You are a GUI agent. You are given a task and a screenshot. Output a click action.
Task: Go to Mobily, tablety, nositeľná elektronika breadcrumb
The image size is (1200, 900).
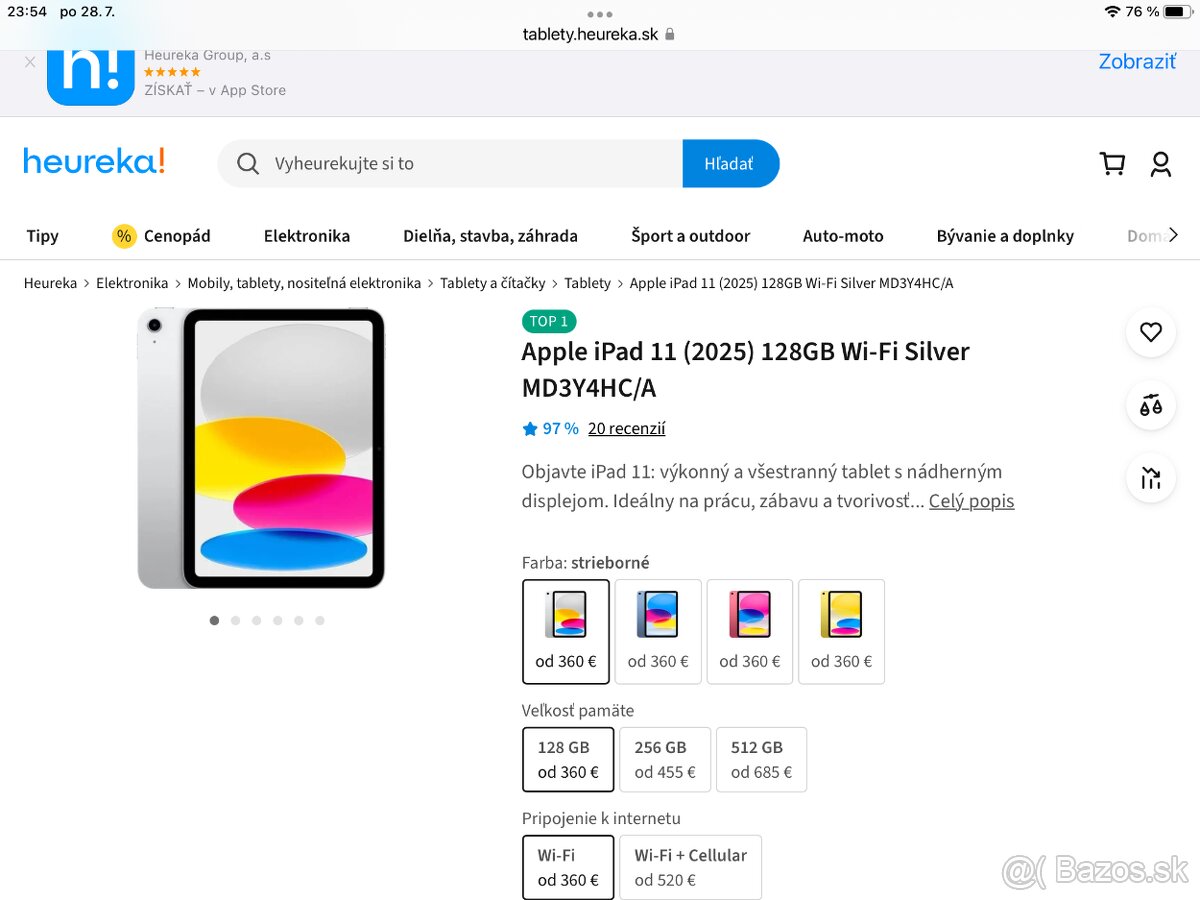pyautogui.click(x=304, y=283)
